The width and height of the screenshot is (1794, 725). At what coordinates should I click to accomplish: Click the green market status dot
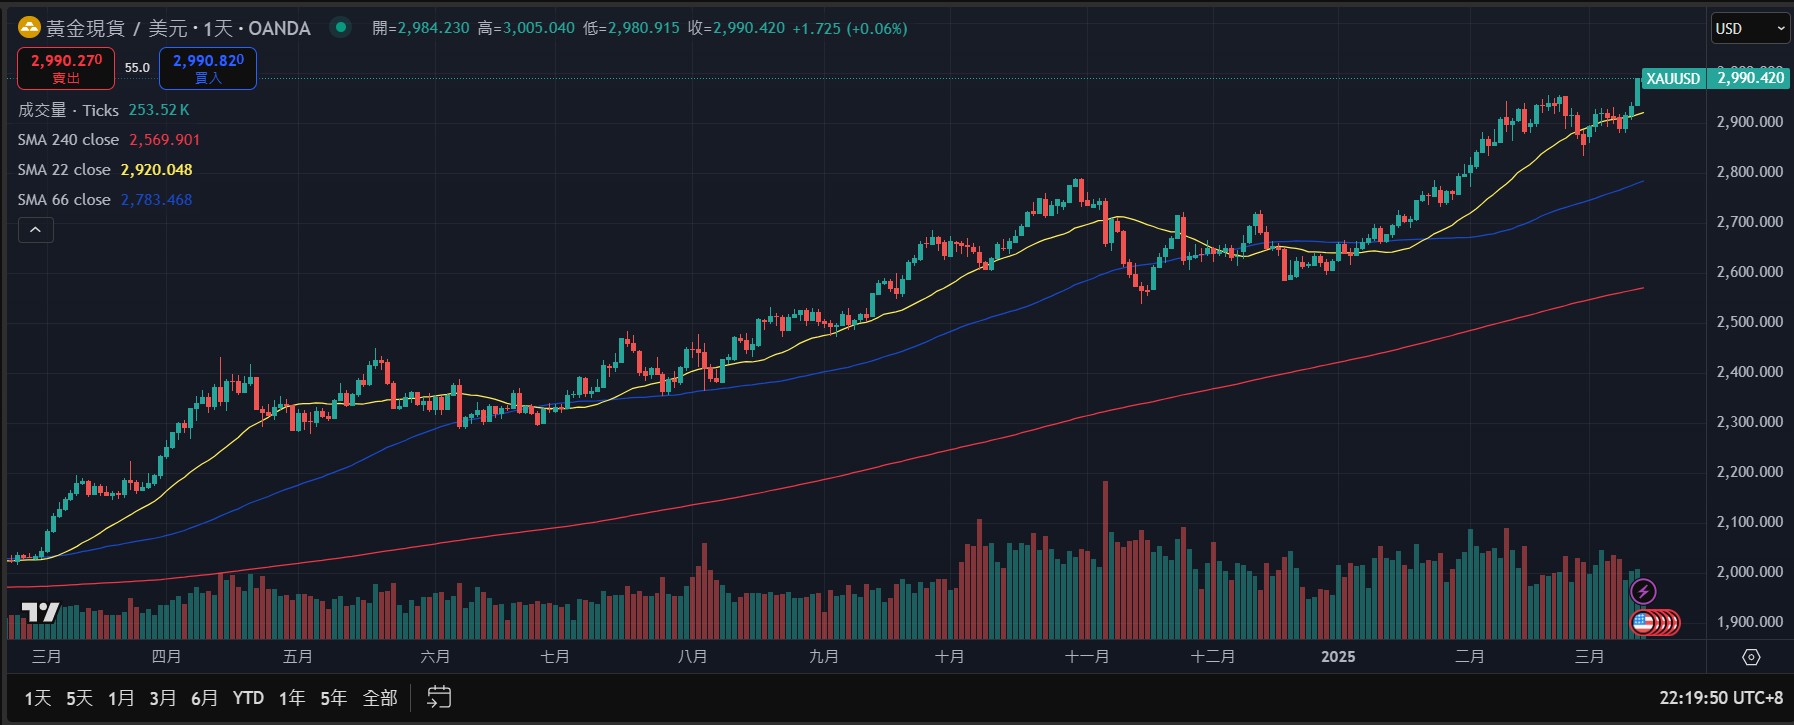(341, 28)
